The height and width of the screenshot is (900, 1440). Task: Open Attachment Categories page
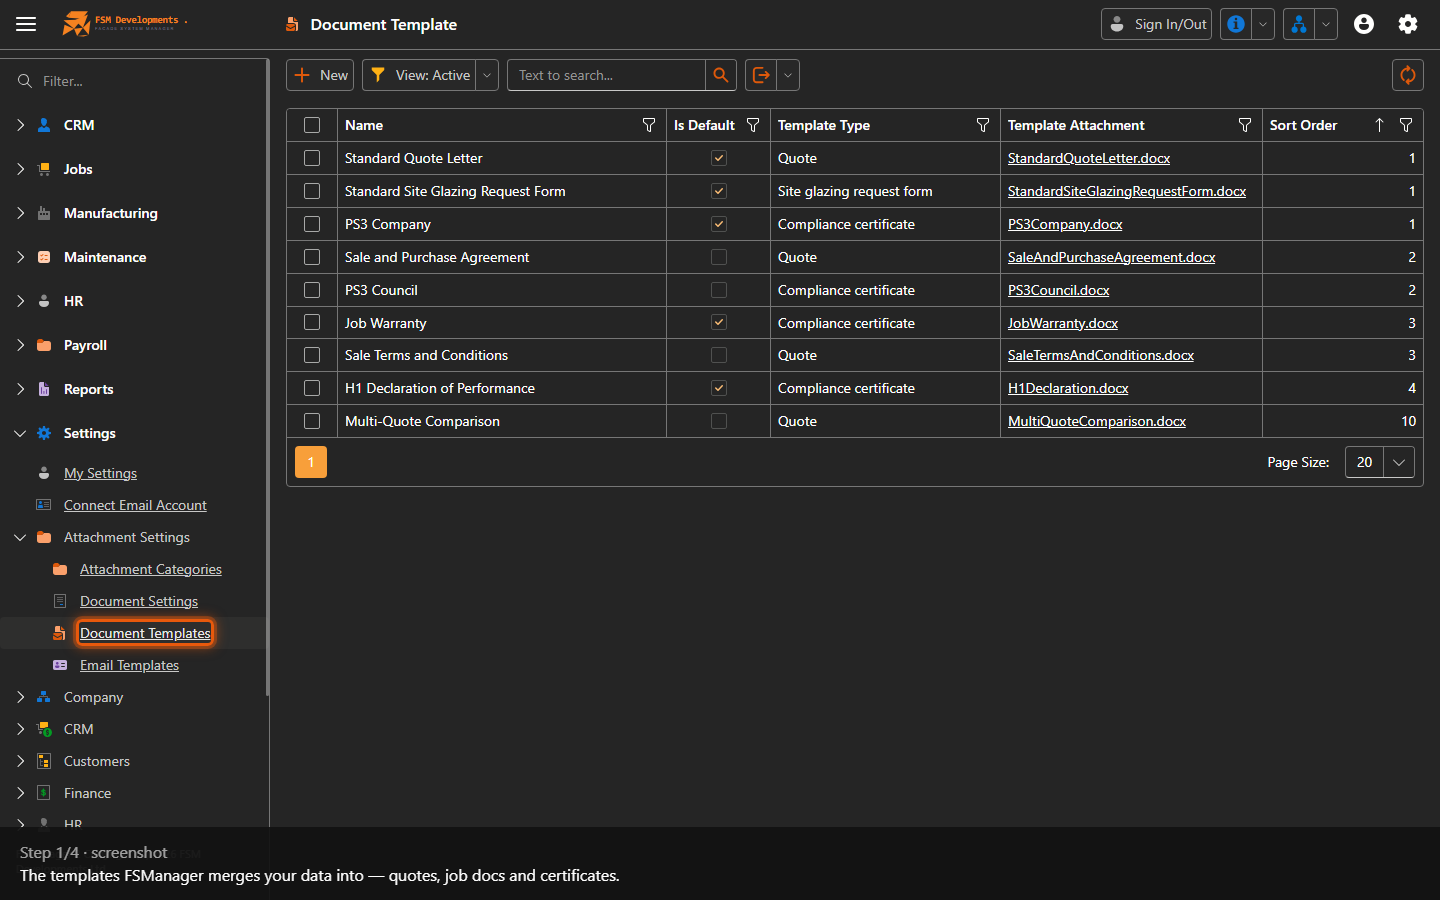pos(151,569)
